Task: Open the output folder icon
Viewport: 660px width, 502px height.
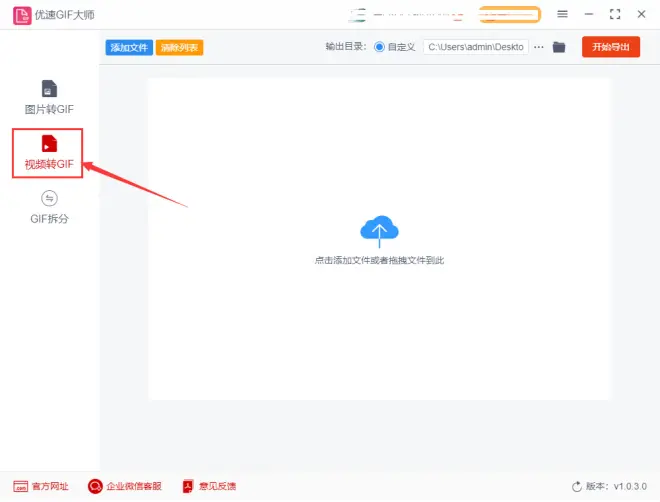Action: pyautogui.click(x=559, y=47)
